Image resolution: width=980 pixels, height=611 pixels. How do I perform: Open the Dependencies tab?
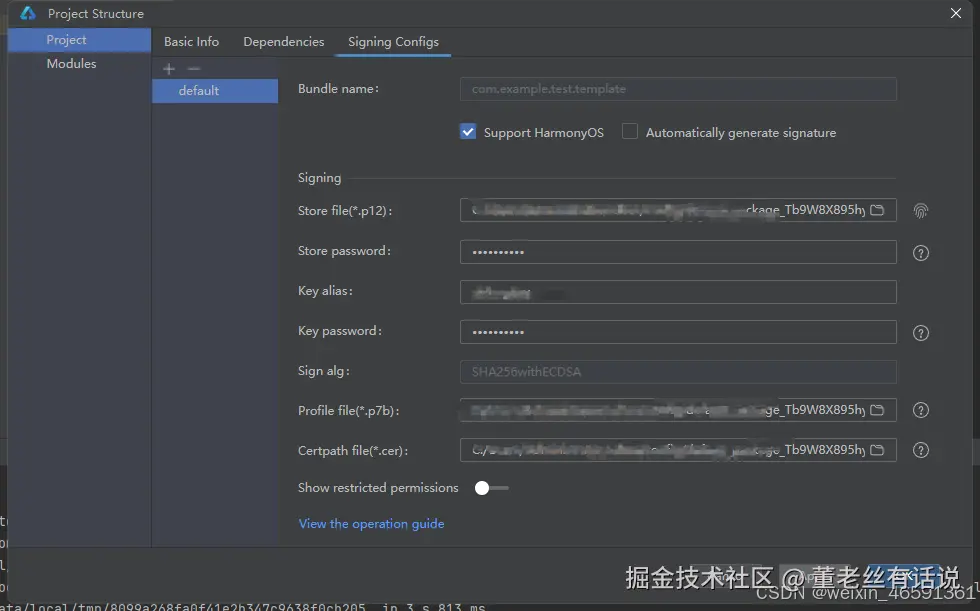pyautogui.click(x=283, y=42)
